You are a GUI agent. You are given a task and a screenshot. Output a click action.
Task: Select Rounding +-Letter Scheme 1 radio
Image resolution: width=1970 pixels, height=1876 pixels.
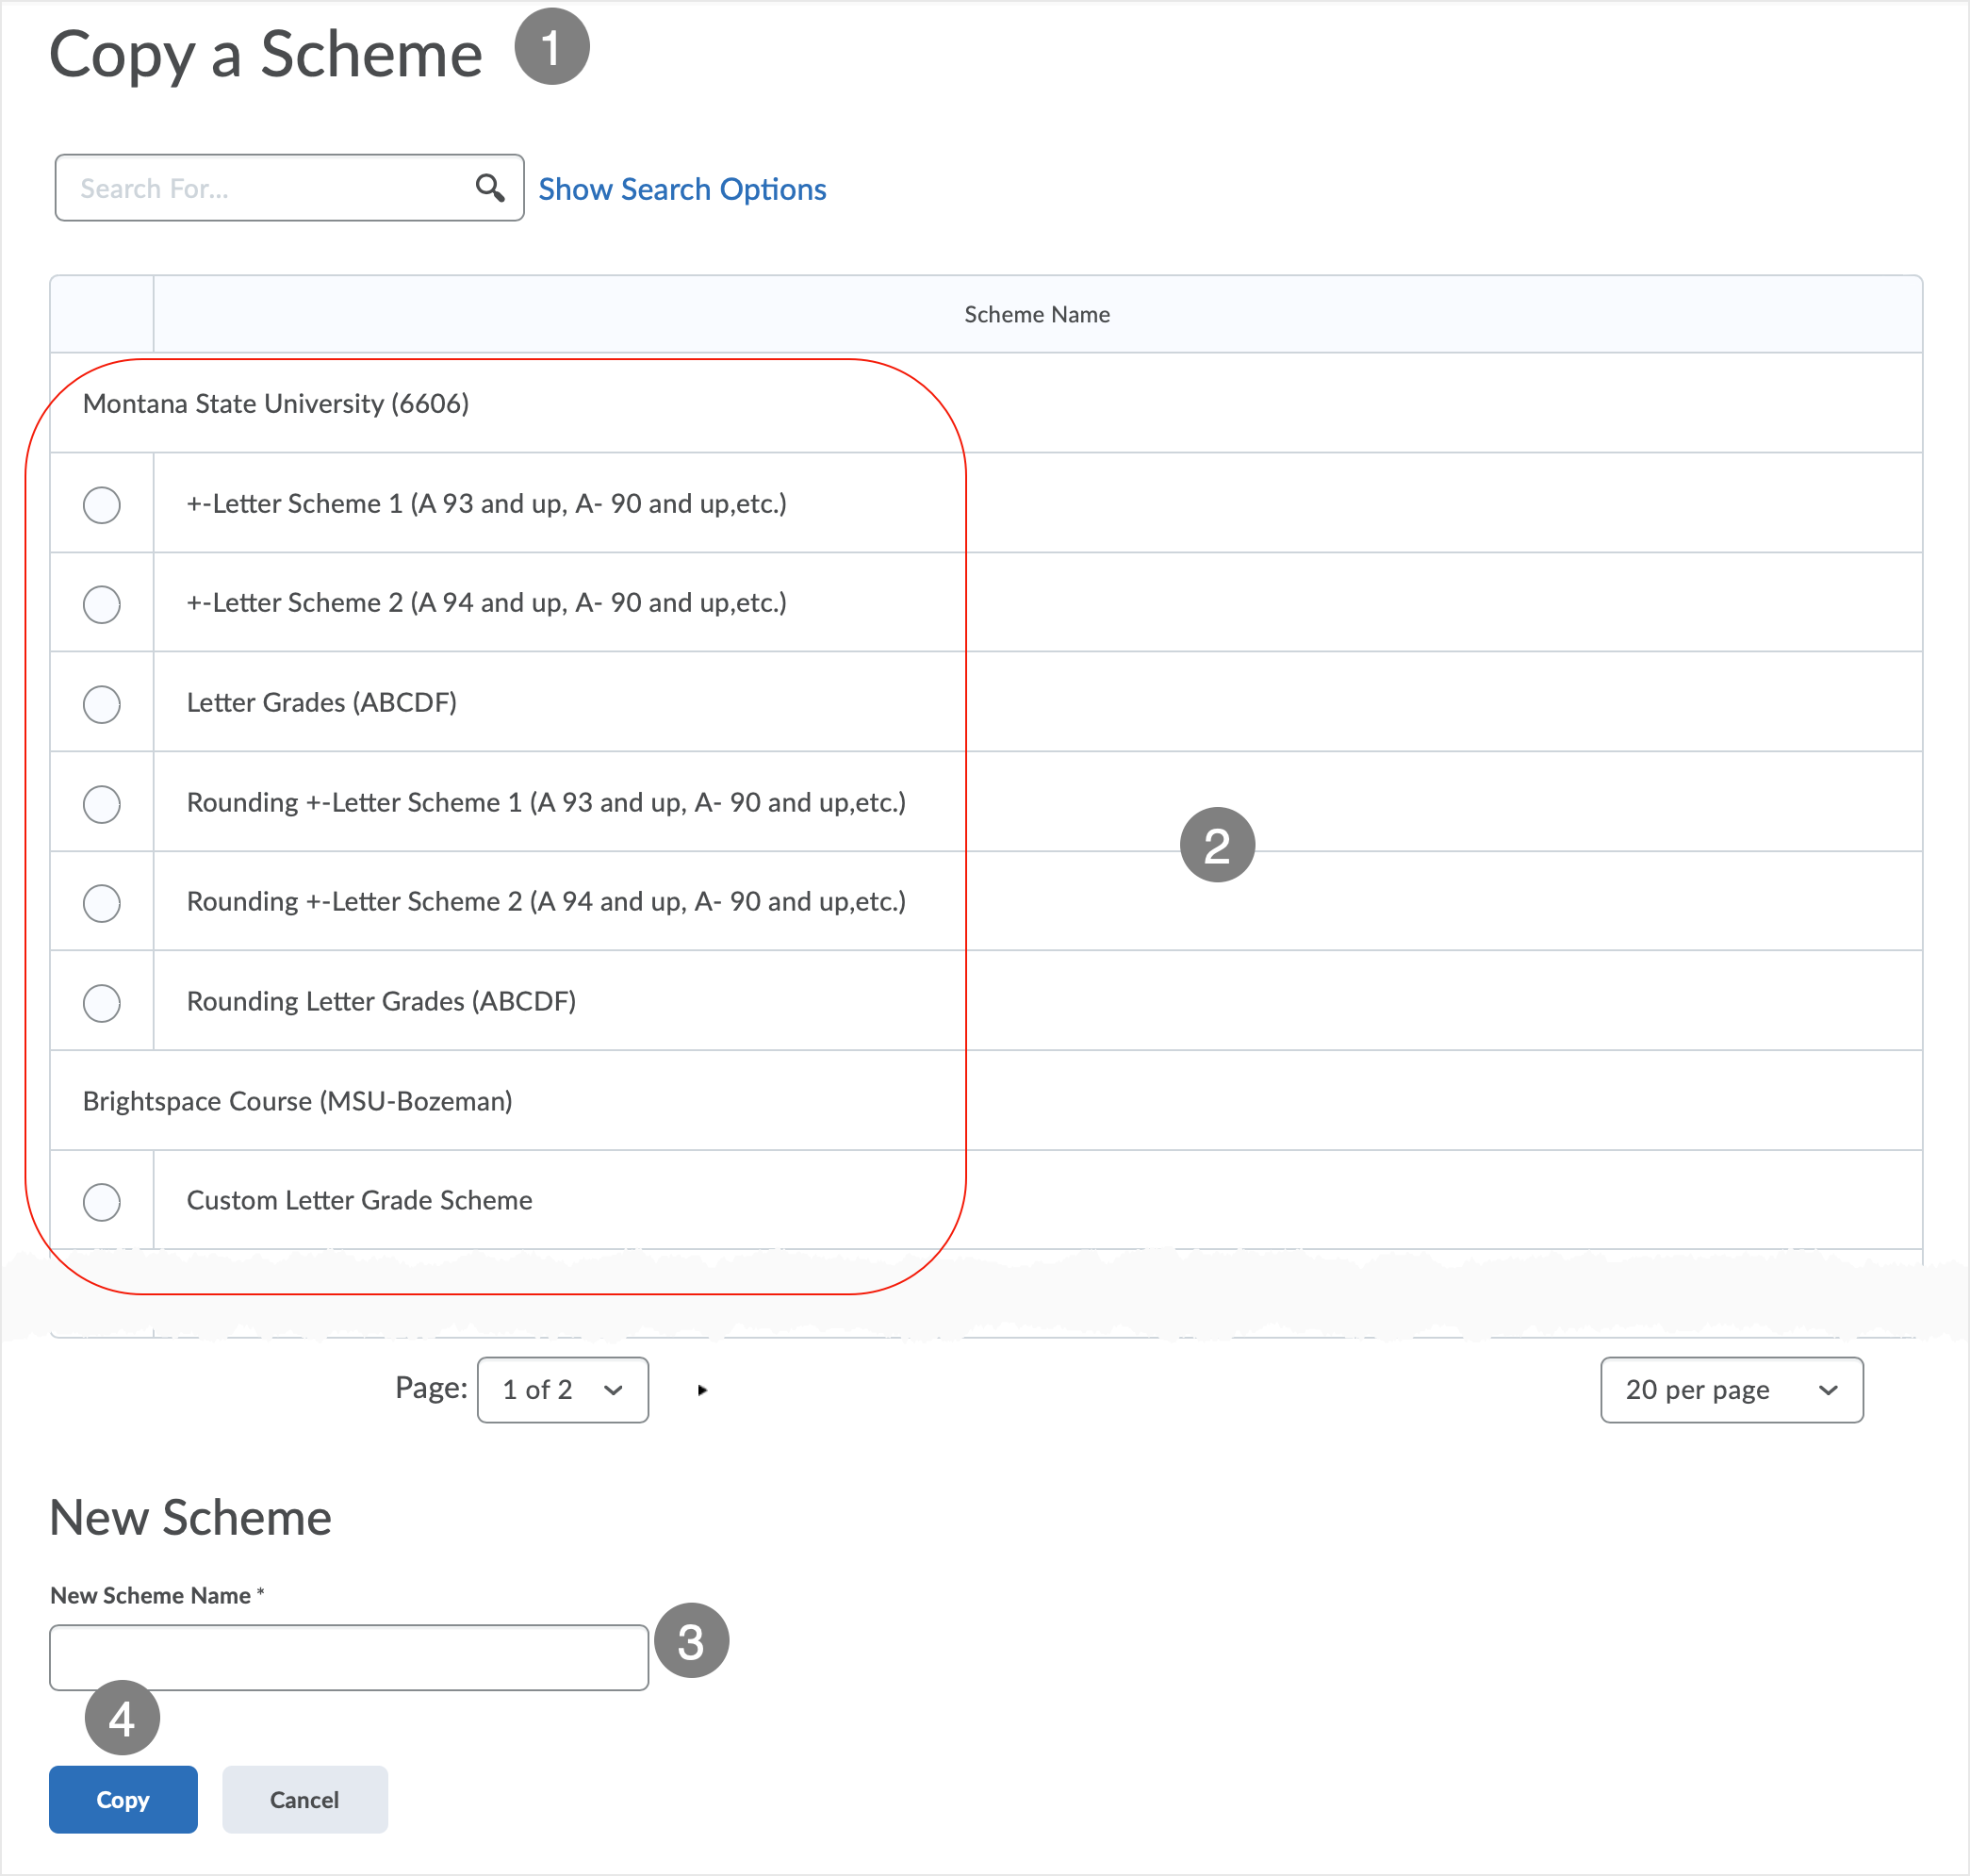point(102,804)
